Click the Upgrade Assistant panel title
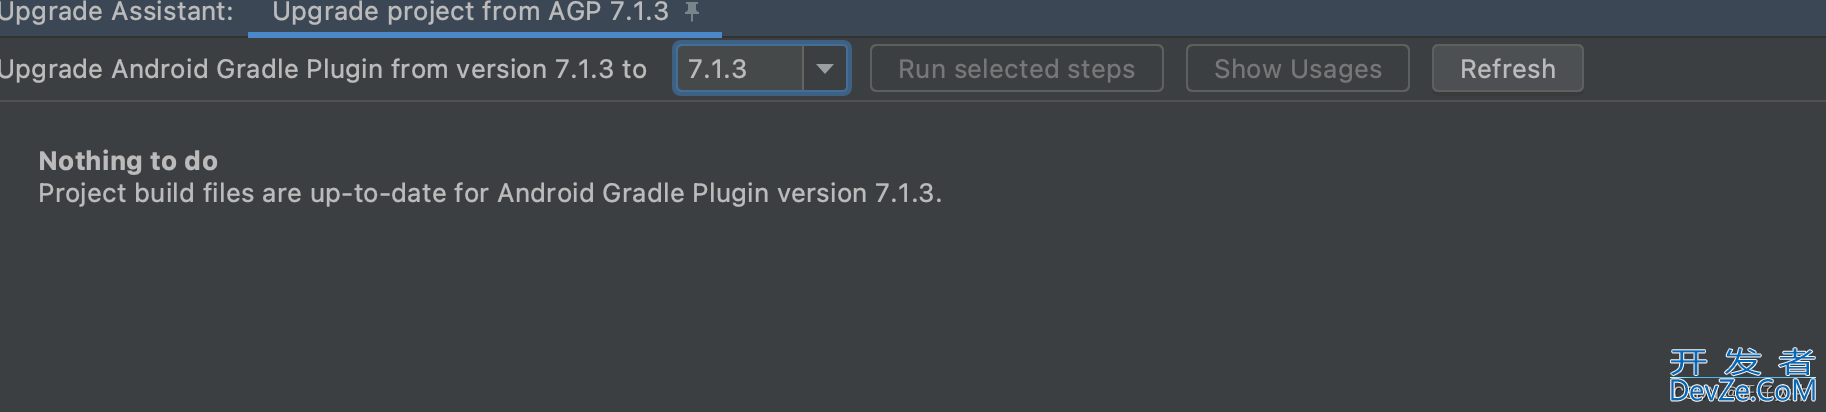 pos(116,13)
